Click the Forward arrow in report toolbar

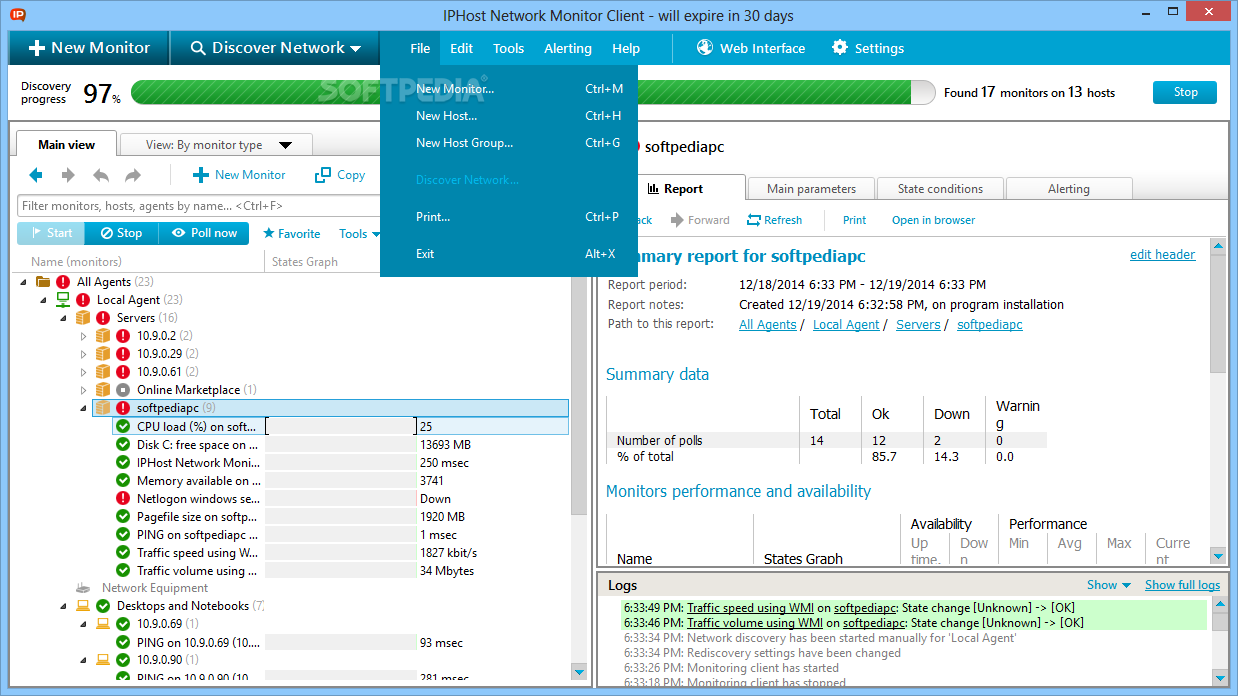click(677, 220)
